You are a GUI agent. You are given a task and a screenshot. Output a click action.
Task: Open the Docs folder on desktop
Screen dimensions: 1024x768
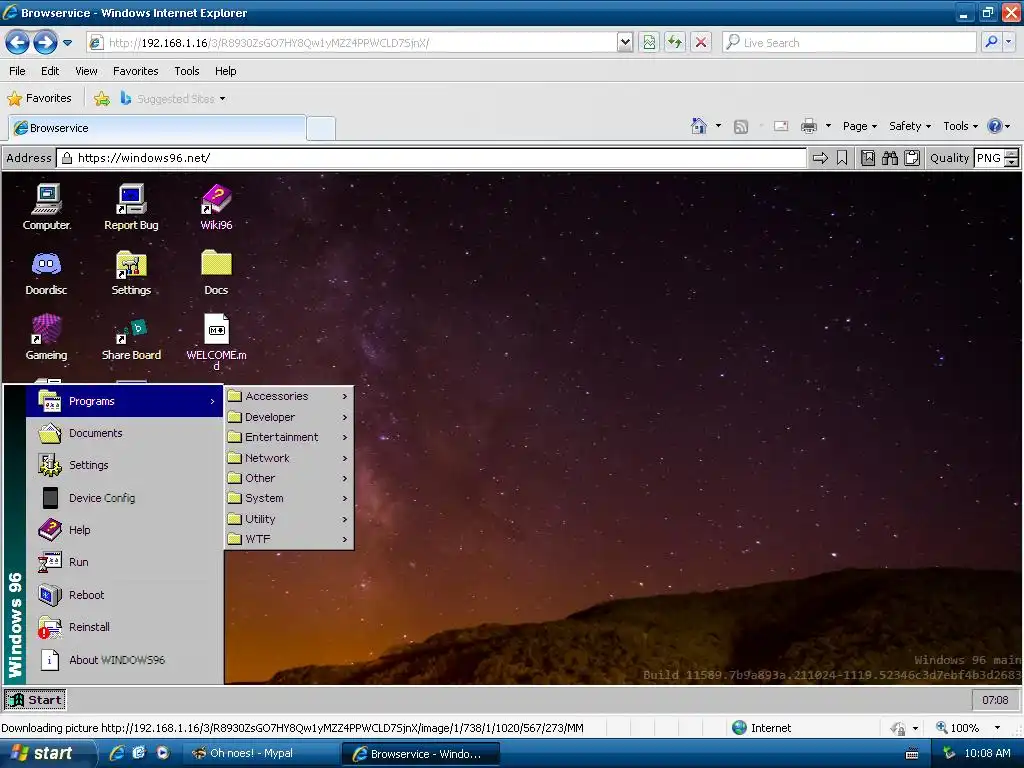(x=216, y=272)
